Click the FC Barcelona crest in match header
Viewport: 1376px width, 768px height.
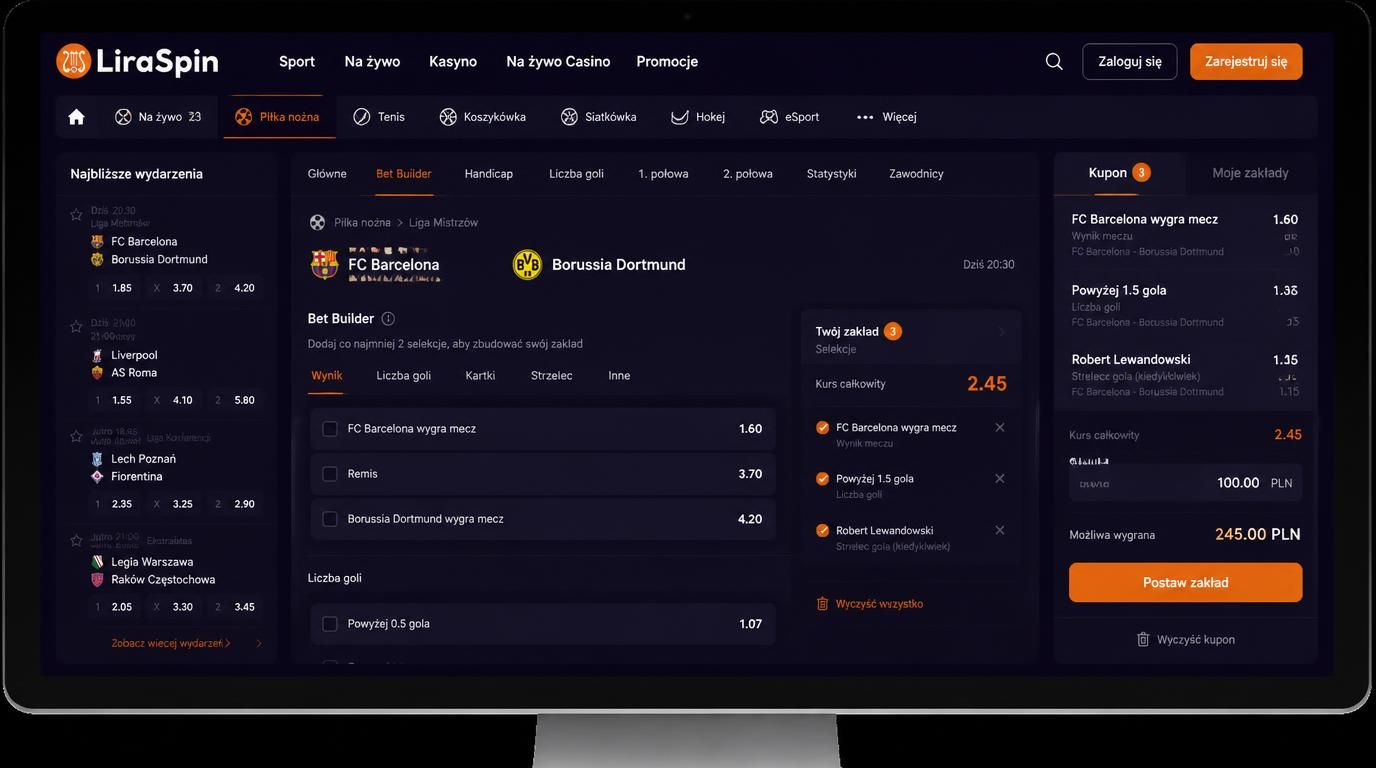pyautogui.click(x=325, y=265)
